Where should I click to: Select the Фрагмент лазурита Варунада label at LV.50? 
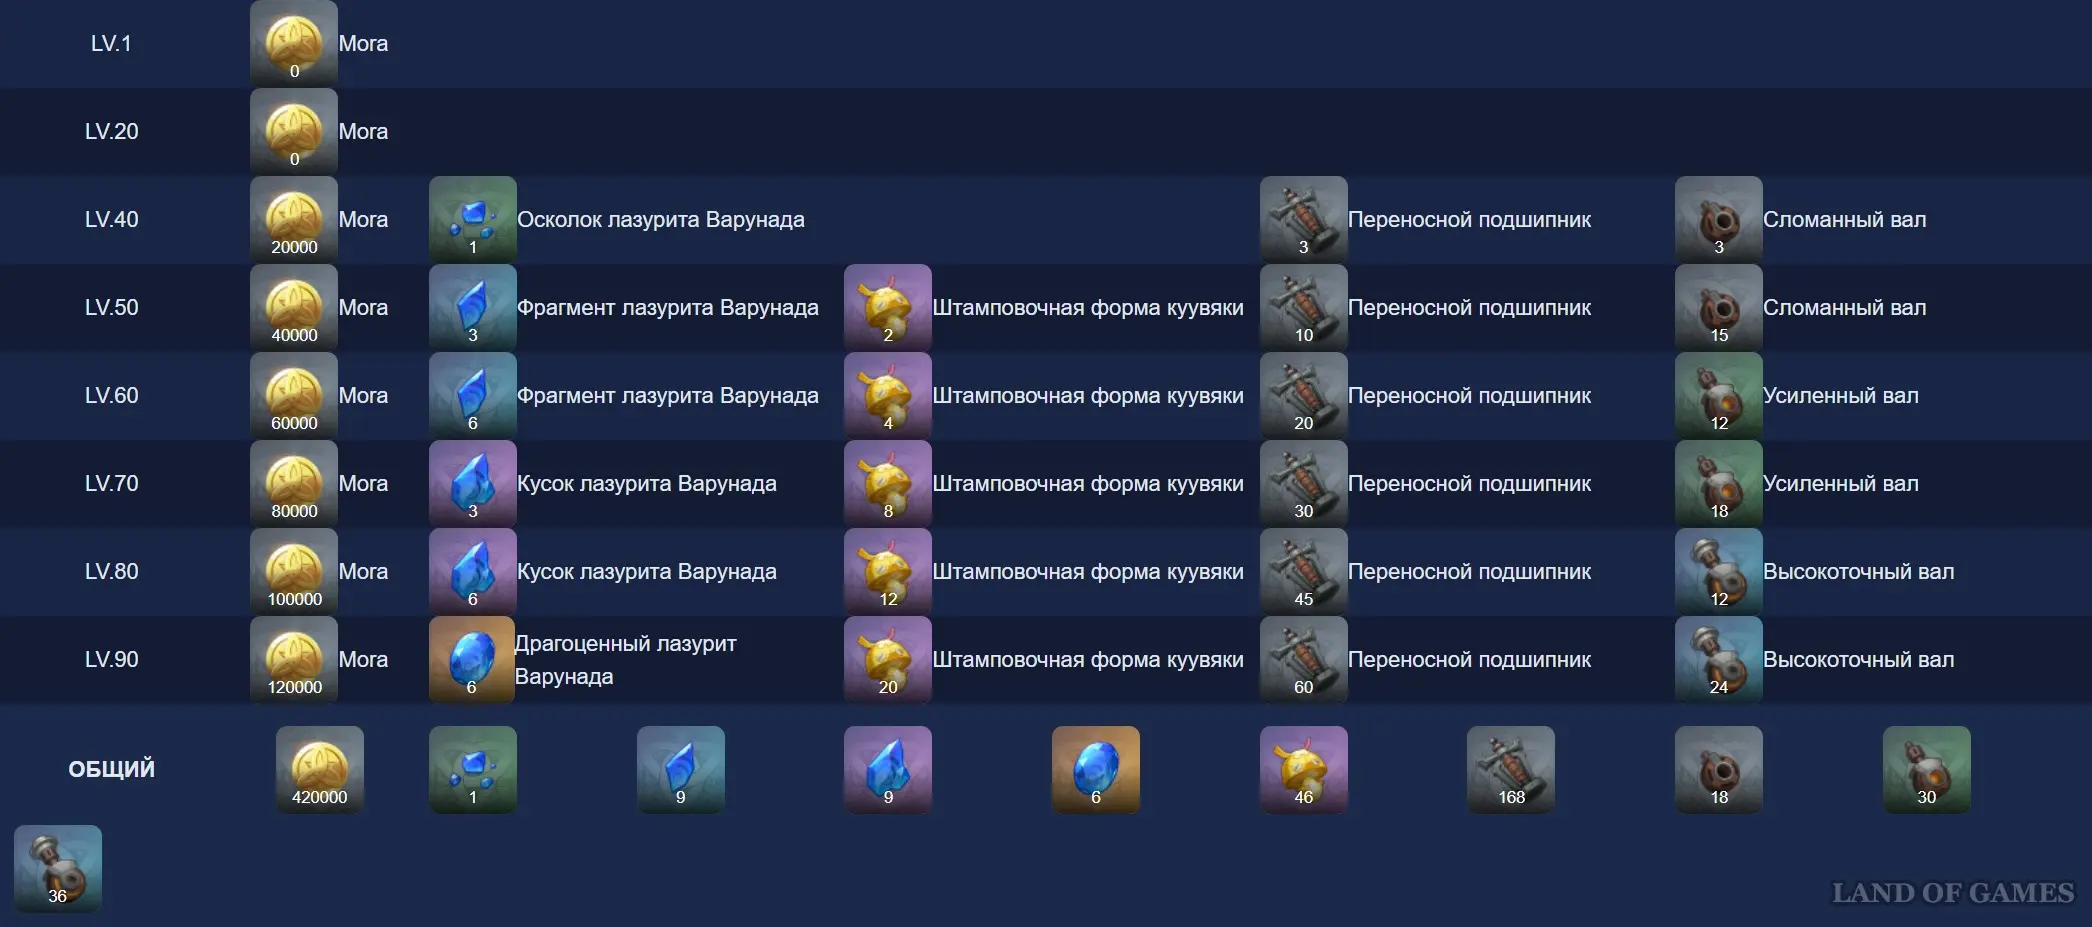click(667, 308)
